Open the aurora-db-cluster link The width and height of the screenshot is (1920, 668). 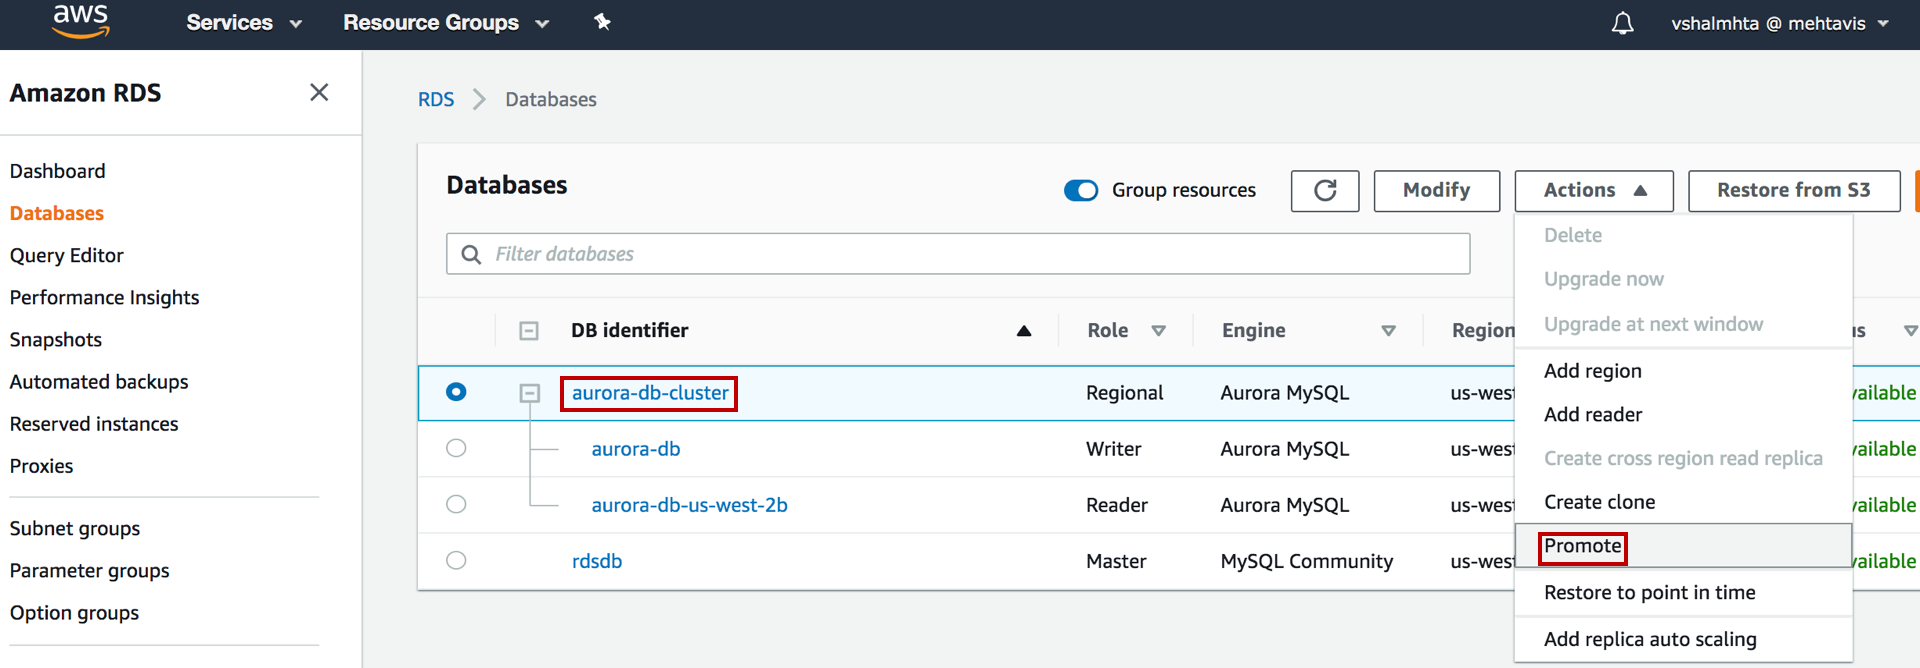pos(650,393)
